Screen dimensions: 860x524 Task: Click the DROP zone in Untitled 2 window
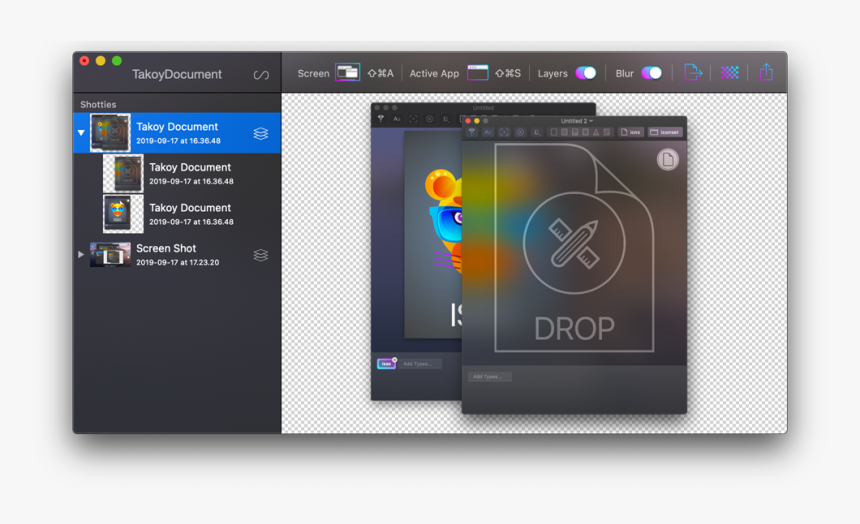[x=574, y=248]
